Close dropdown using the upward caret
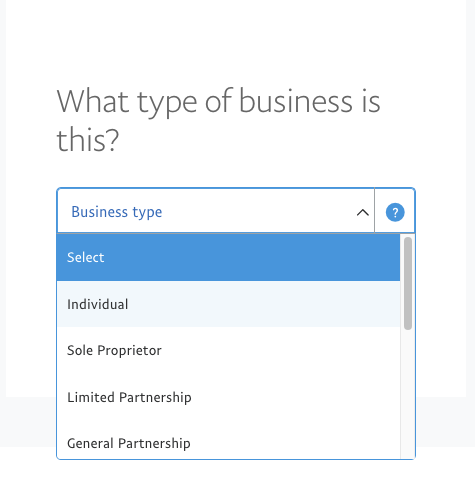475x477 pixels. pyautogui.click(x=363, y=212)
